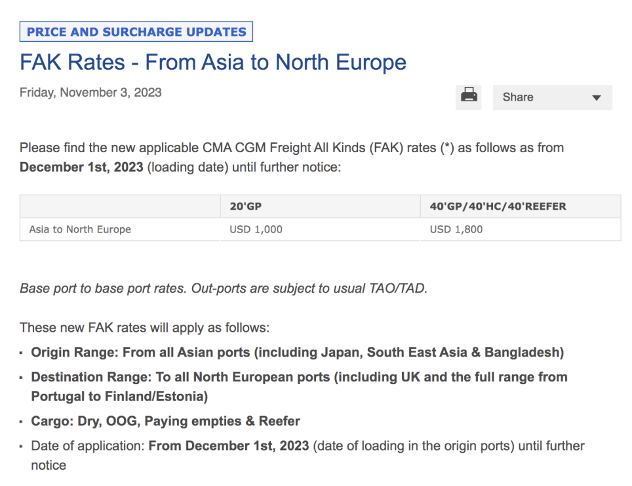
Task: Click the 'These new FAK rates will apply' line
Action: click(144, 327)
